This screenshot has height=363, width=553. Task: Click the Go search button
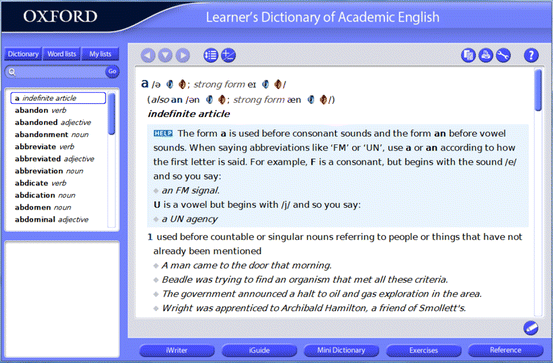(x=112, y=72)
